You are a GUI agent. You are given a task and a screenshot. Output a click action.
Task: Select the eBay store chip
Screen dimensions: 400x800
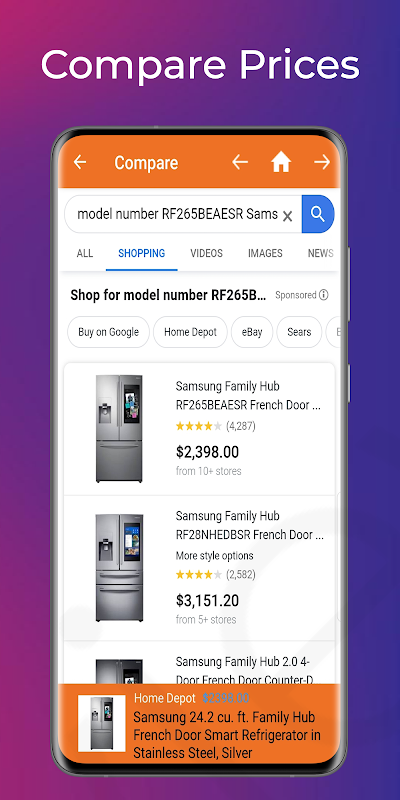tap(252, 332)
